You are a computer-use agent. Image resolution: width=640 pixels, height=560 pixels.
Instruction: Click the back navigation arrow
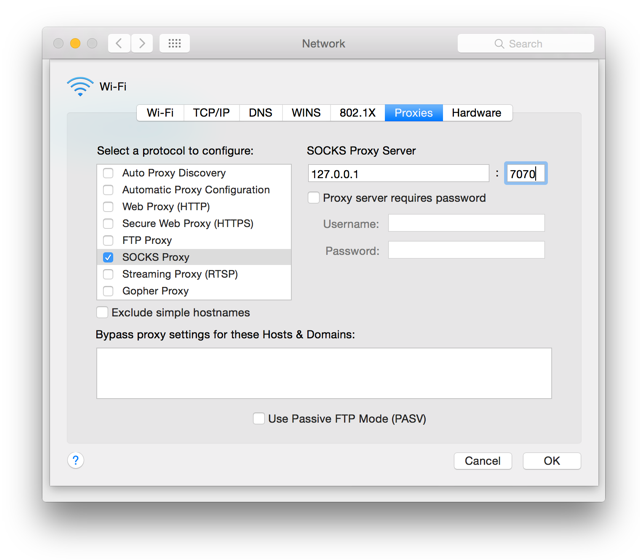pos(119,44)
